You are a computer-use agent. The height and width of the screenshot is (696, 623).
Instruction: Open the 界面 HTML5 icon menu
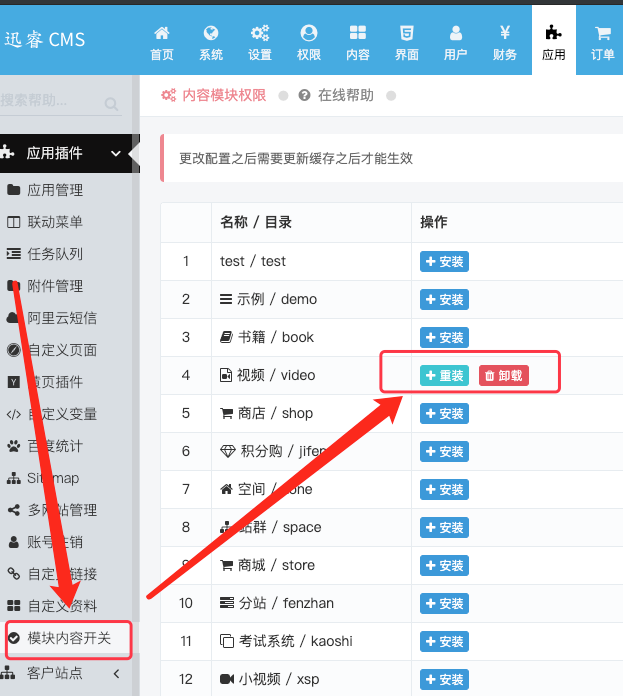pos(407,43)
